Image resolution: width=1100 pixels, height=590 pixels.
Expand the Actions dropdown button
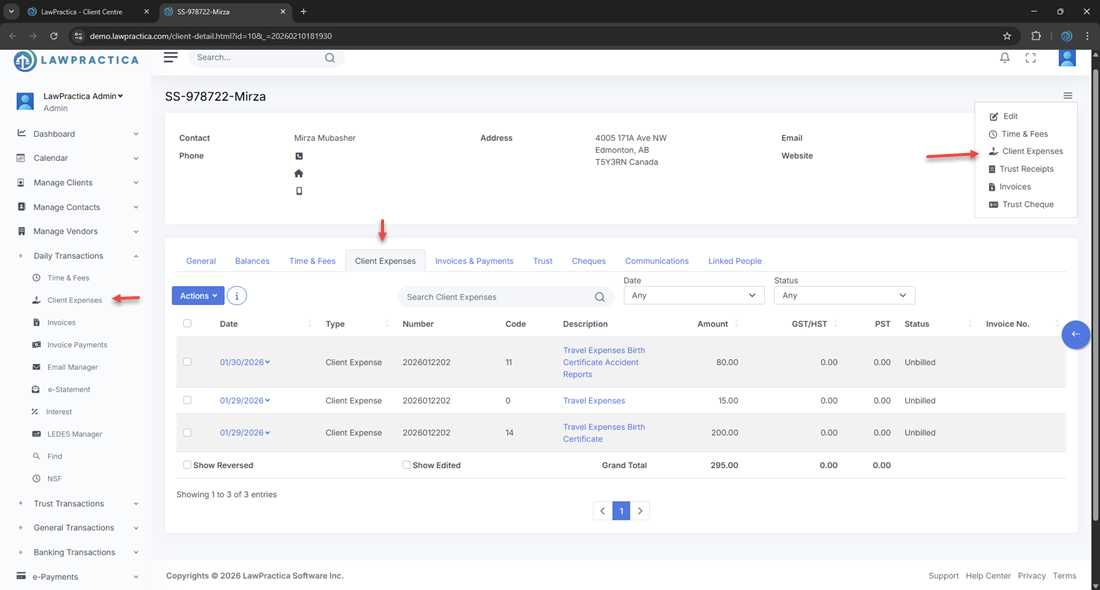click(x=198, y=296)
